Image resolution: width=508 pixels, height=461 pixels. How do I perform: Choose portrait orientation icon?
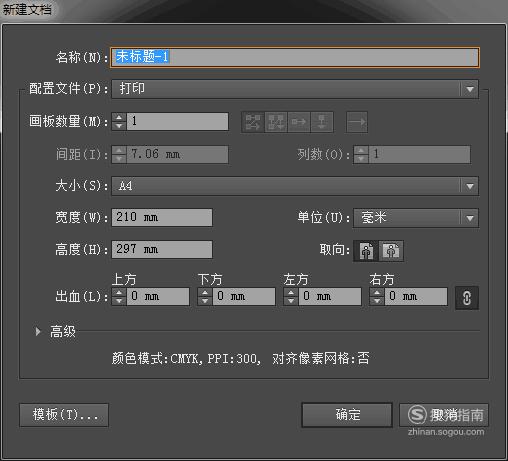[x=366, y=251]
